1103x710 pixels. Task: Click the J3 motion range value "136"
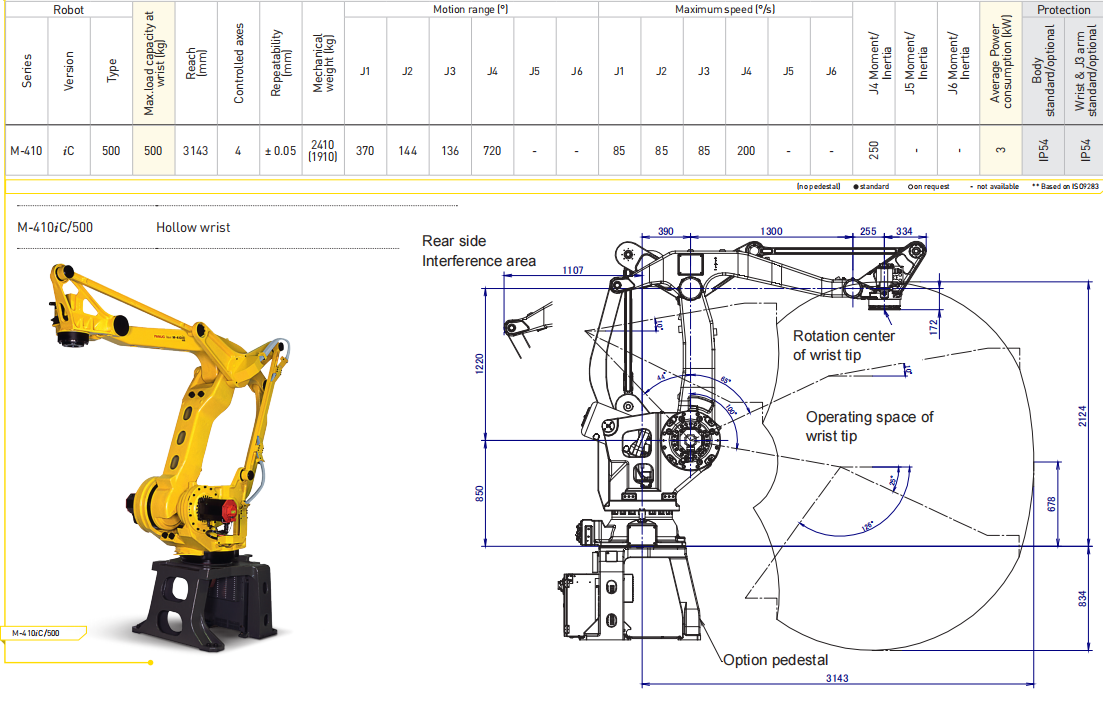(x=450, y=151)
